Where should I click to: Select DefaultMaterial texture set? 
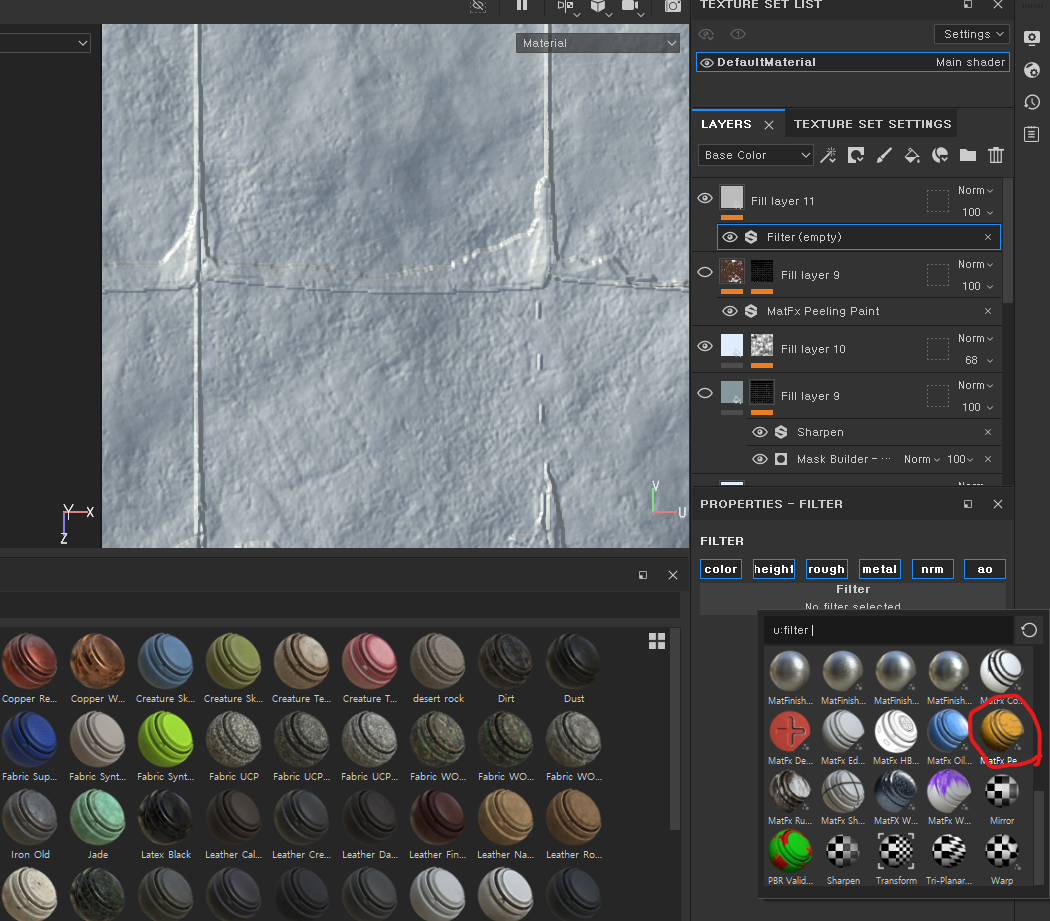click(852, 62)
